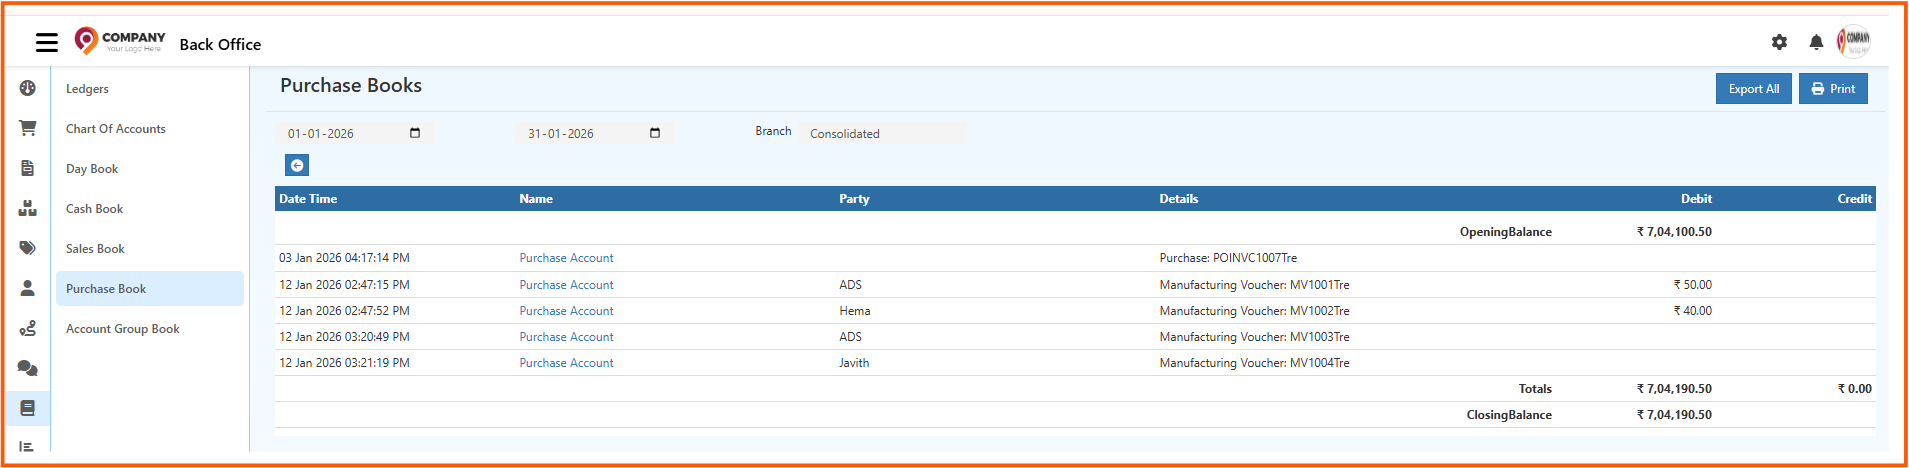The image size is (1909, 468).
Task: Click the Purchase Books page heading
Action: (351, 86)
